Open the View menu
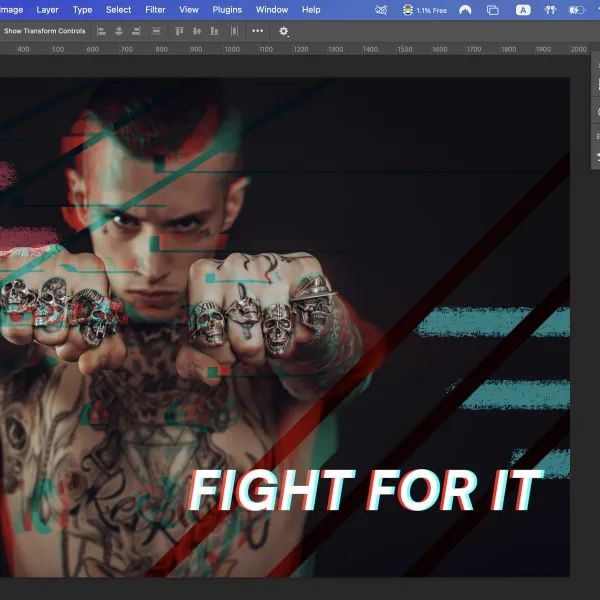600x600 pixels. (x=189, y=10)
